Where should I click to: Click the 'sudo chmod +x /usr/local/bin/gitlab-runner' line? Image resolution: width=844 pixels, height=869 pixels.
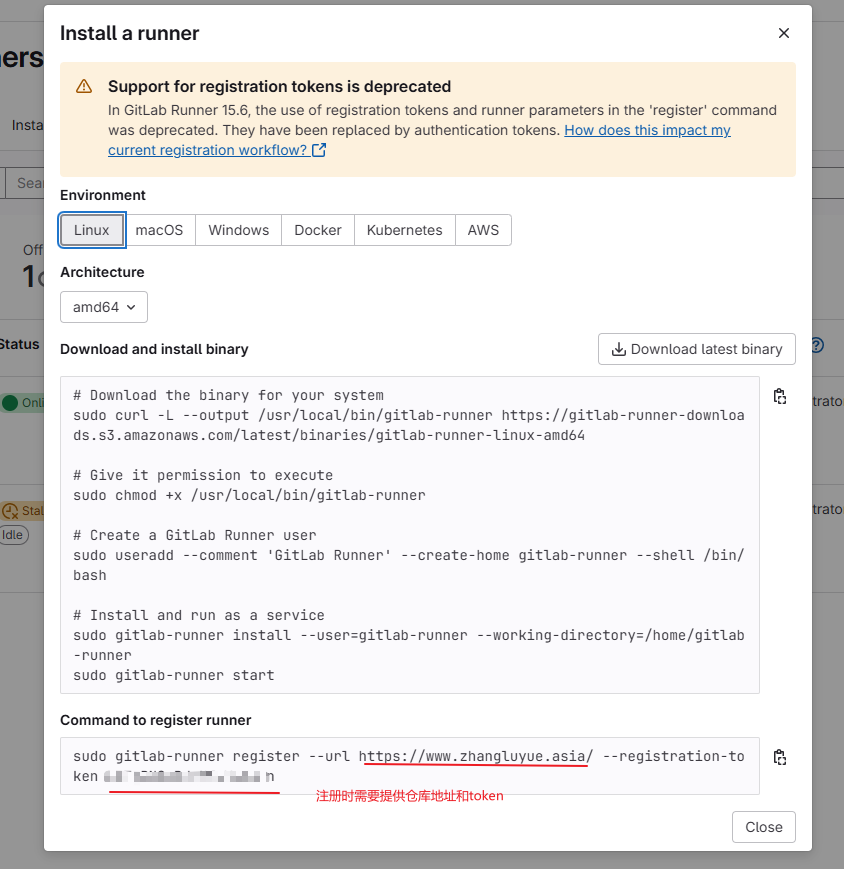[x=249, y=495]
